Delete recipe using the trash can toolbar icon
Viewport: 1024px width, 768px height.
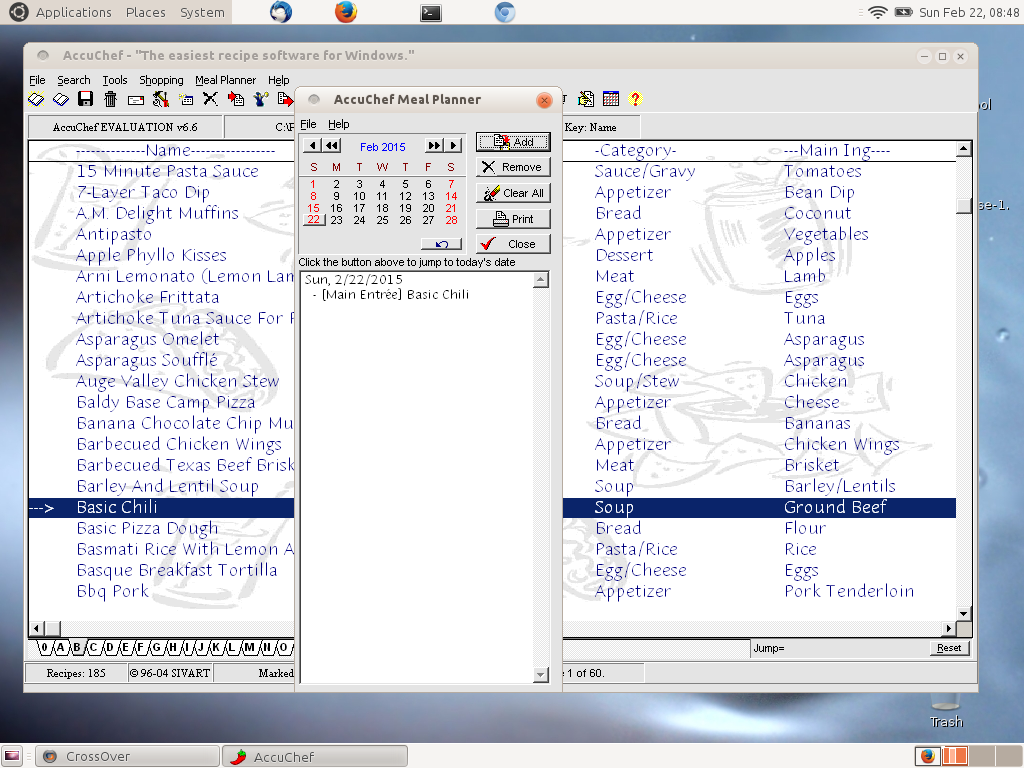click(x=111, y=99)
